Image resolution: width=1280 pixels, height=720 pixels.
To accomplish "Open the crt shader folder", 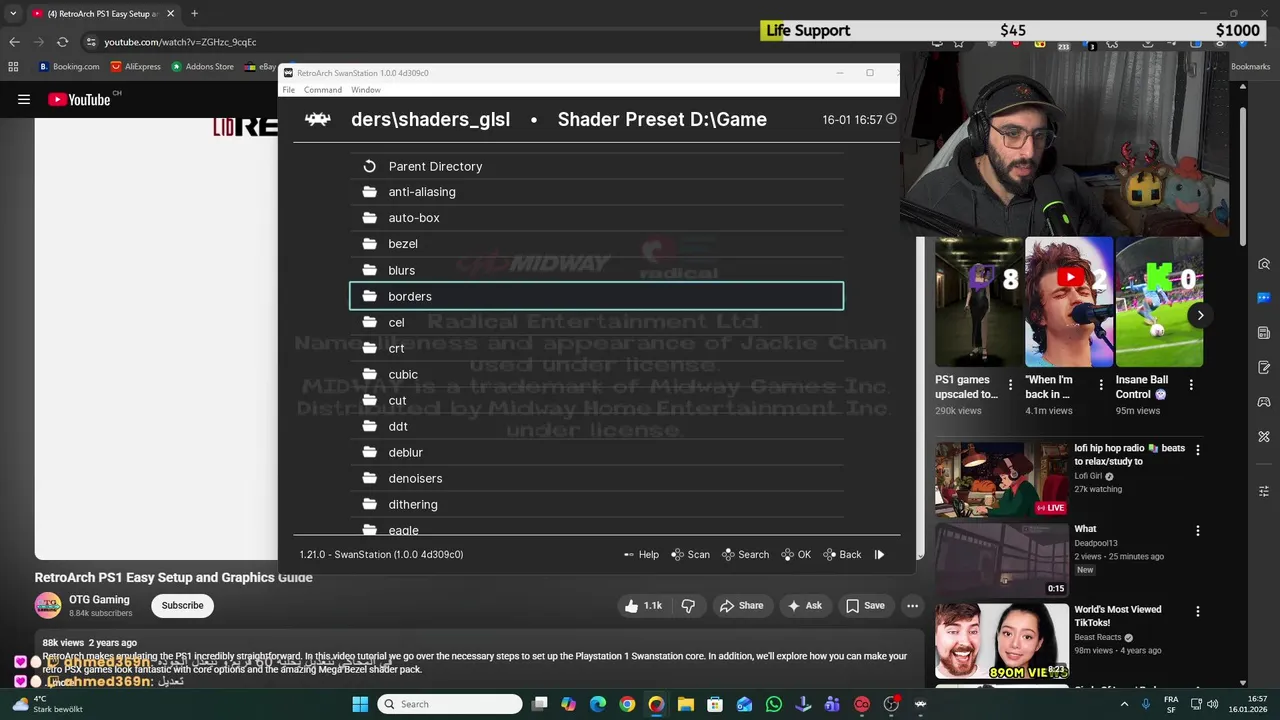I will (596, 348).
